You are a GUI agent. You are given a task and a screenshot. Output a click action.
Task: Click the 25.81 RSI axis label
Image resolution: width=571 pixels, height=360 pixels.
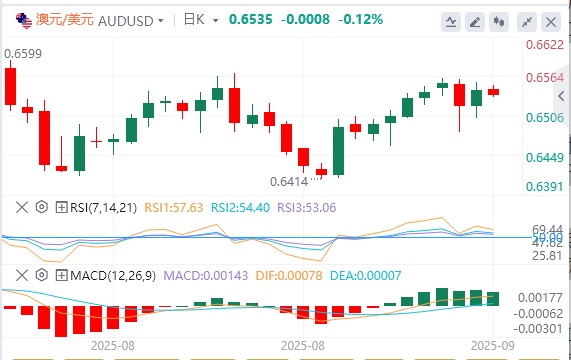tap(547, 256)
